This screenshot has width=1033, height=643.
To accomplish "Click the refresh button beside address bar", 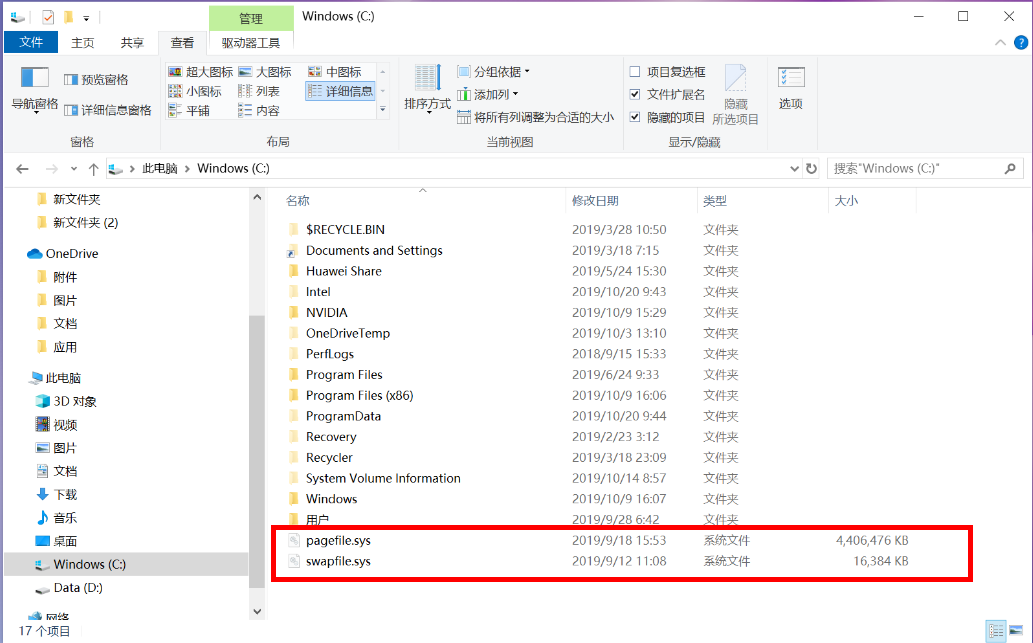I will point(811,169).
